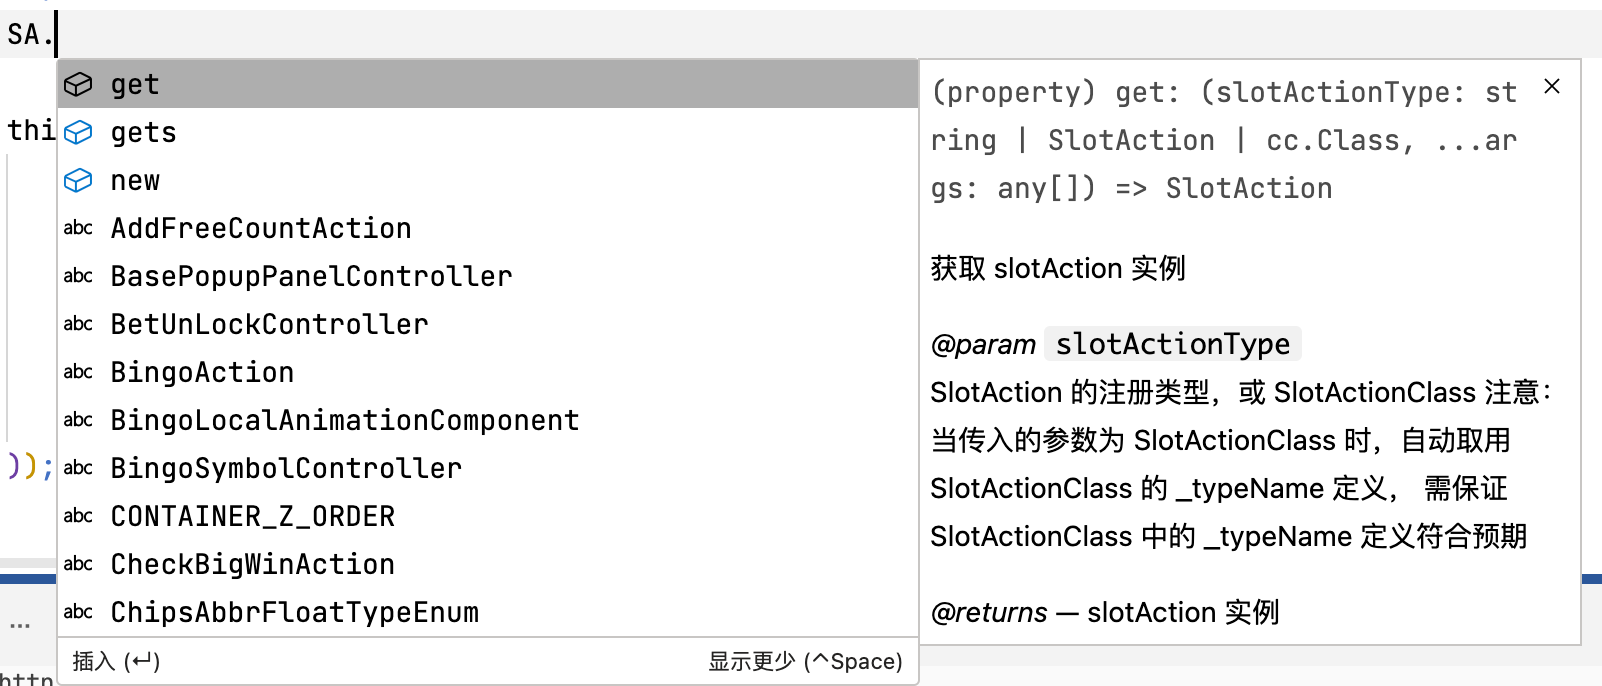Choose the new completion item
The width and height of the screenshot is (1602, 686).
pos(135,181)
